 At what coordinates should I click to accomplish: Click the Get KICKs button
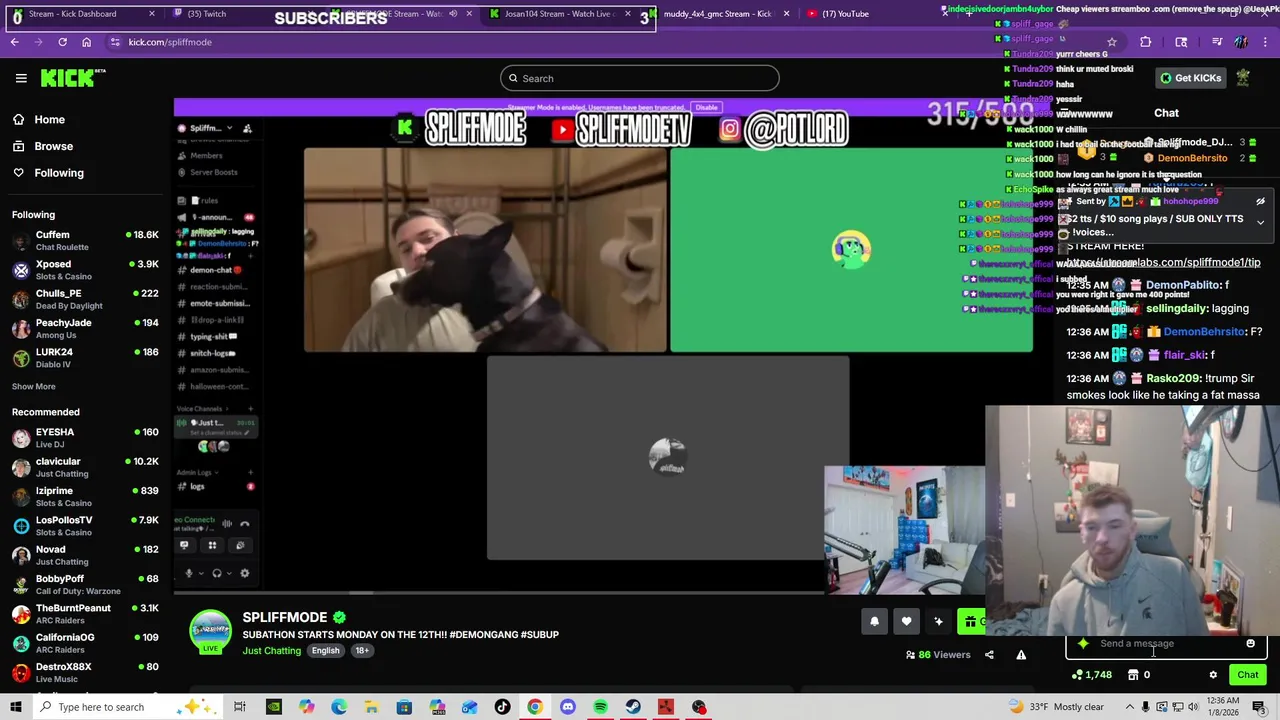click(1189, 78)
